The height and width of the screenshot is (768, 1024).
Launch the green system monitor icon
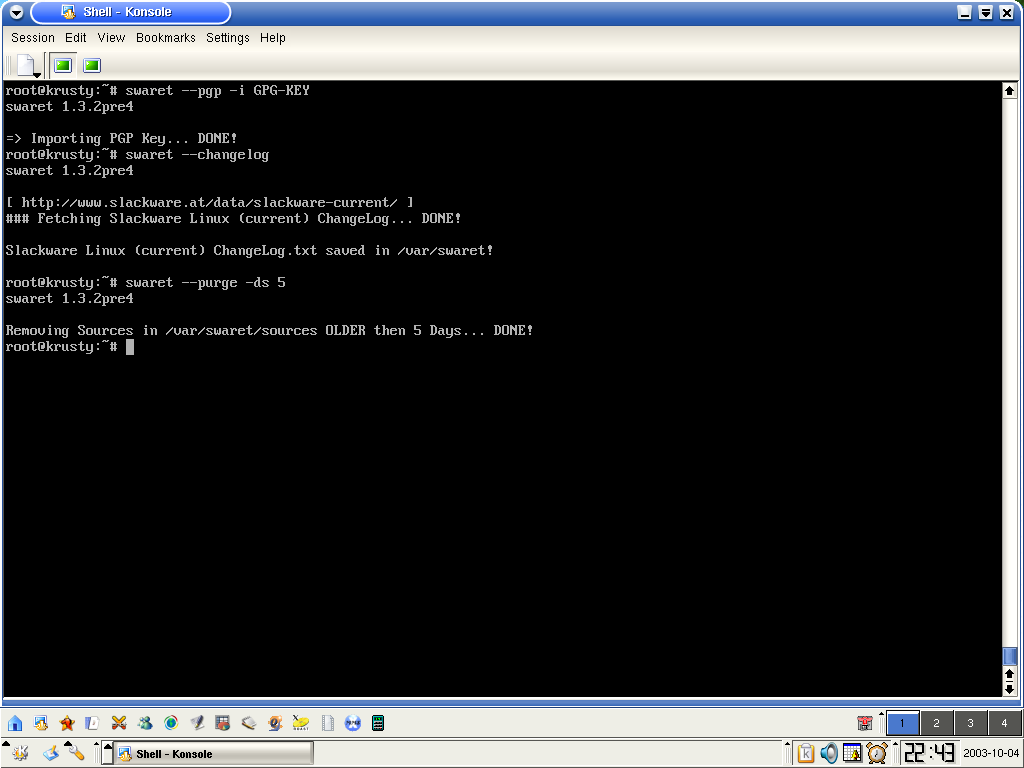(x=377, y=723)
